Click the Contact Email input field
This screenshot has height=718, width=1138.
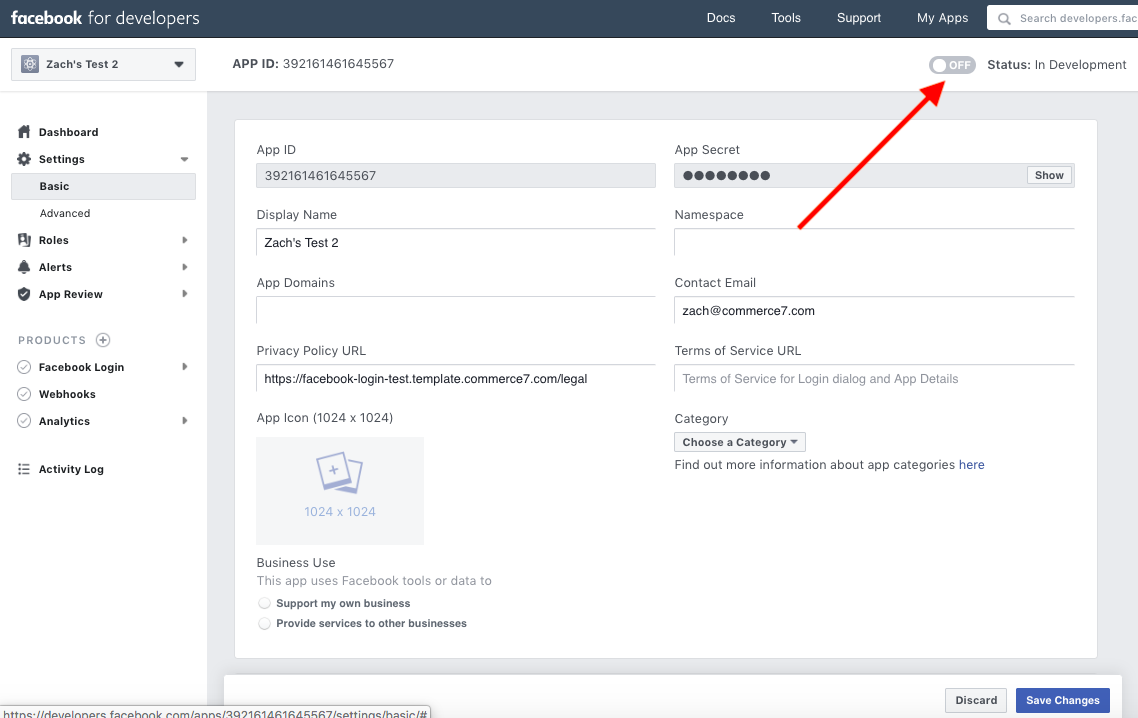click(874, 310)
